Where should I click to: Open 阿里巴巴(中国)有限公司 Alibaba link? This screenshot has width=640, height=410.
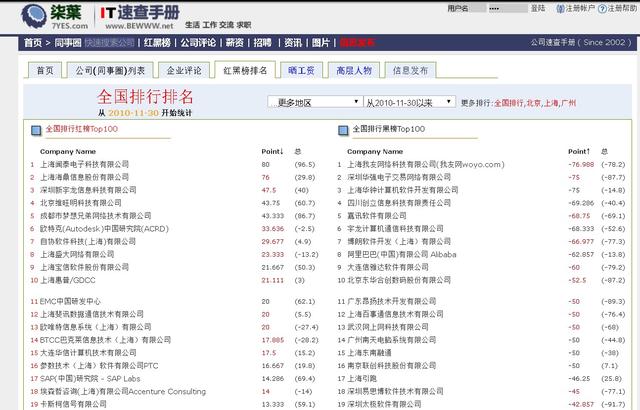point(402,254)
